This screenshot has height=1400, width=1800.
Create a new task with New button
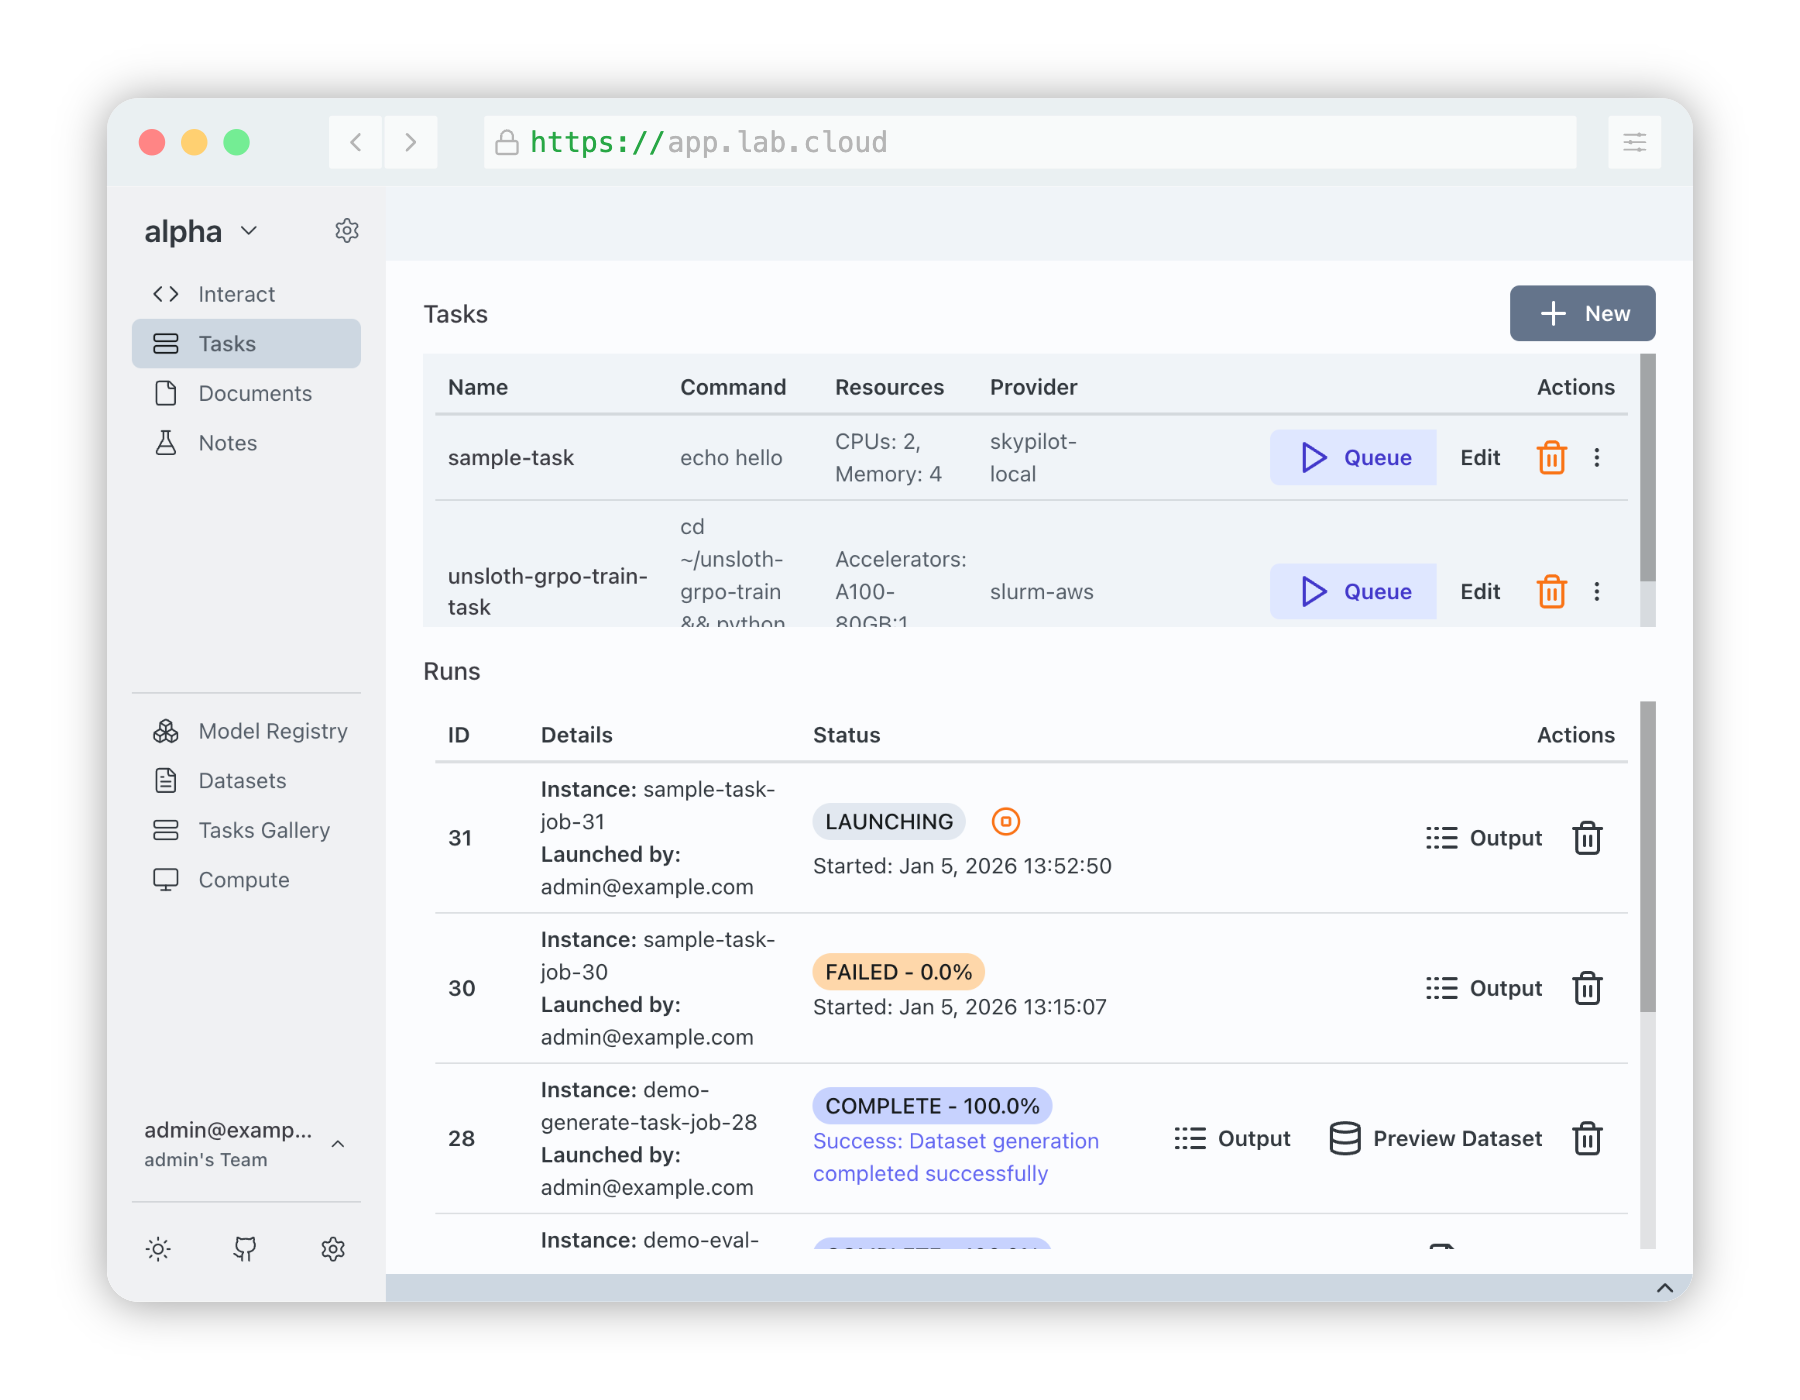[1582, 314]
